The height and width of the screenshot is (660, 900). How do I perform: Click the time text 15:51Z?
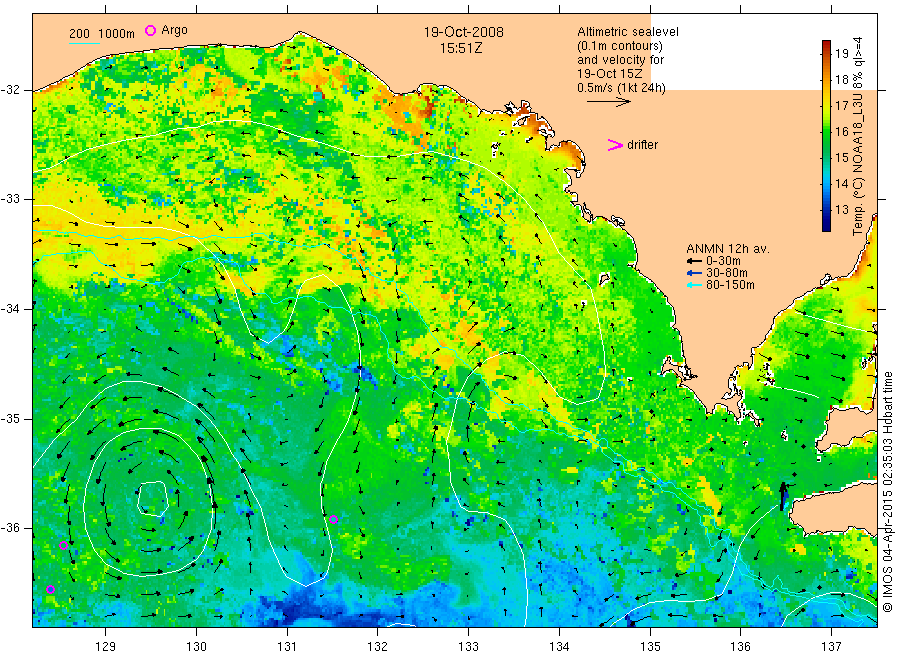tap(461, 48)
